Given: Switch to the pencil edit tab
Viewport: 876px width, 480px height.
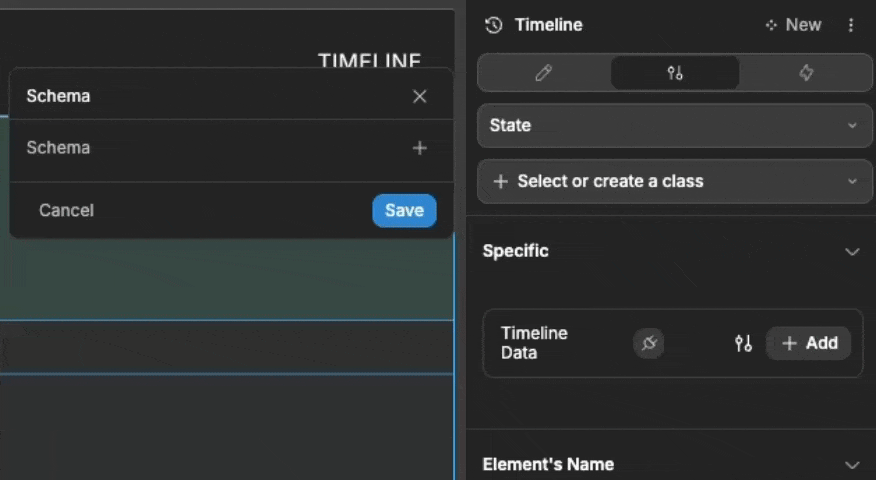Looking at the screenshot, I should click(x=544, y=73).
